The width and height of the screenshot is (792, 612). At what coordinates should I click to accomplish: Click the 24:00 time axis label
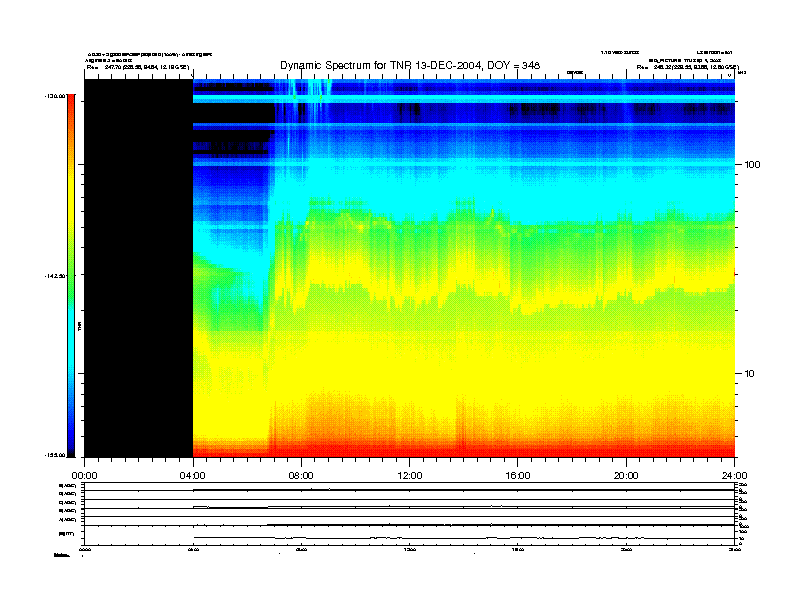coord(734,476)
